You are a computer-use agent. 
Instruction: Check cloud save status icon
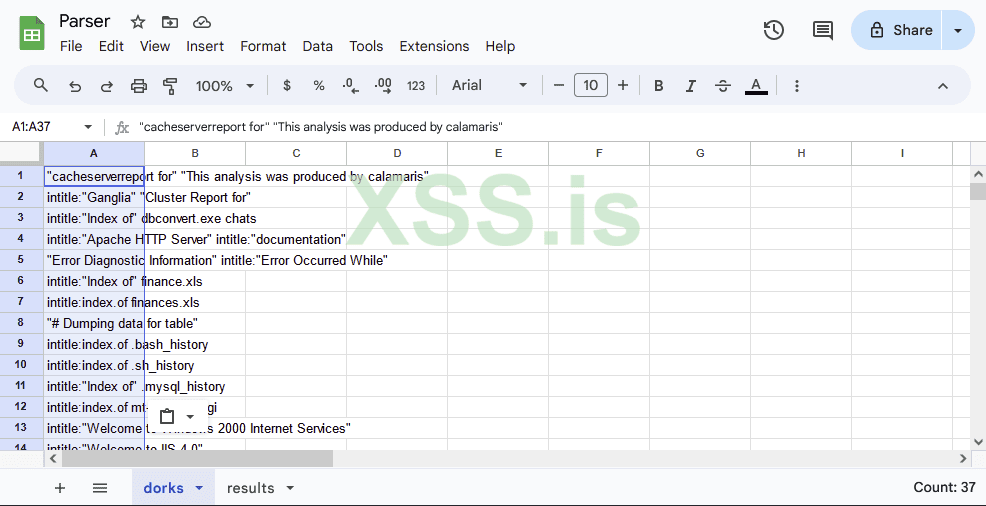(x=201, y=23)
